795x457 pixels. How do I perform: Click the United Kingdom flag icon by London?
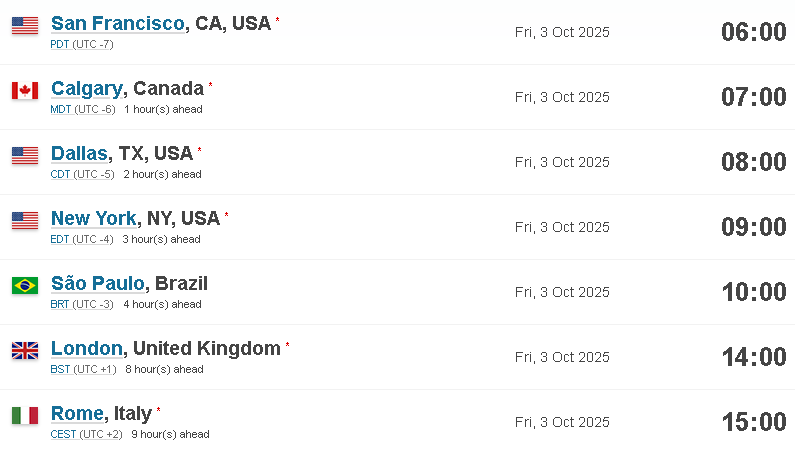point(25,350)
